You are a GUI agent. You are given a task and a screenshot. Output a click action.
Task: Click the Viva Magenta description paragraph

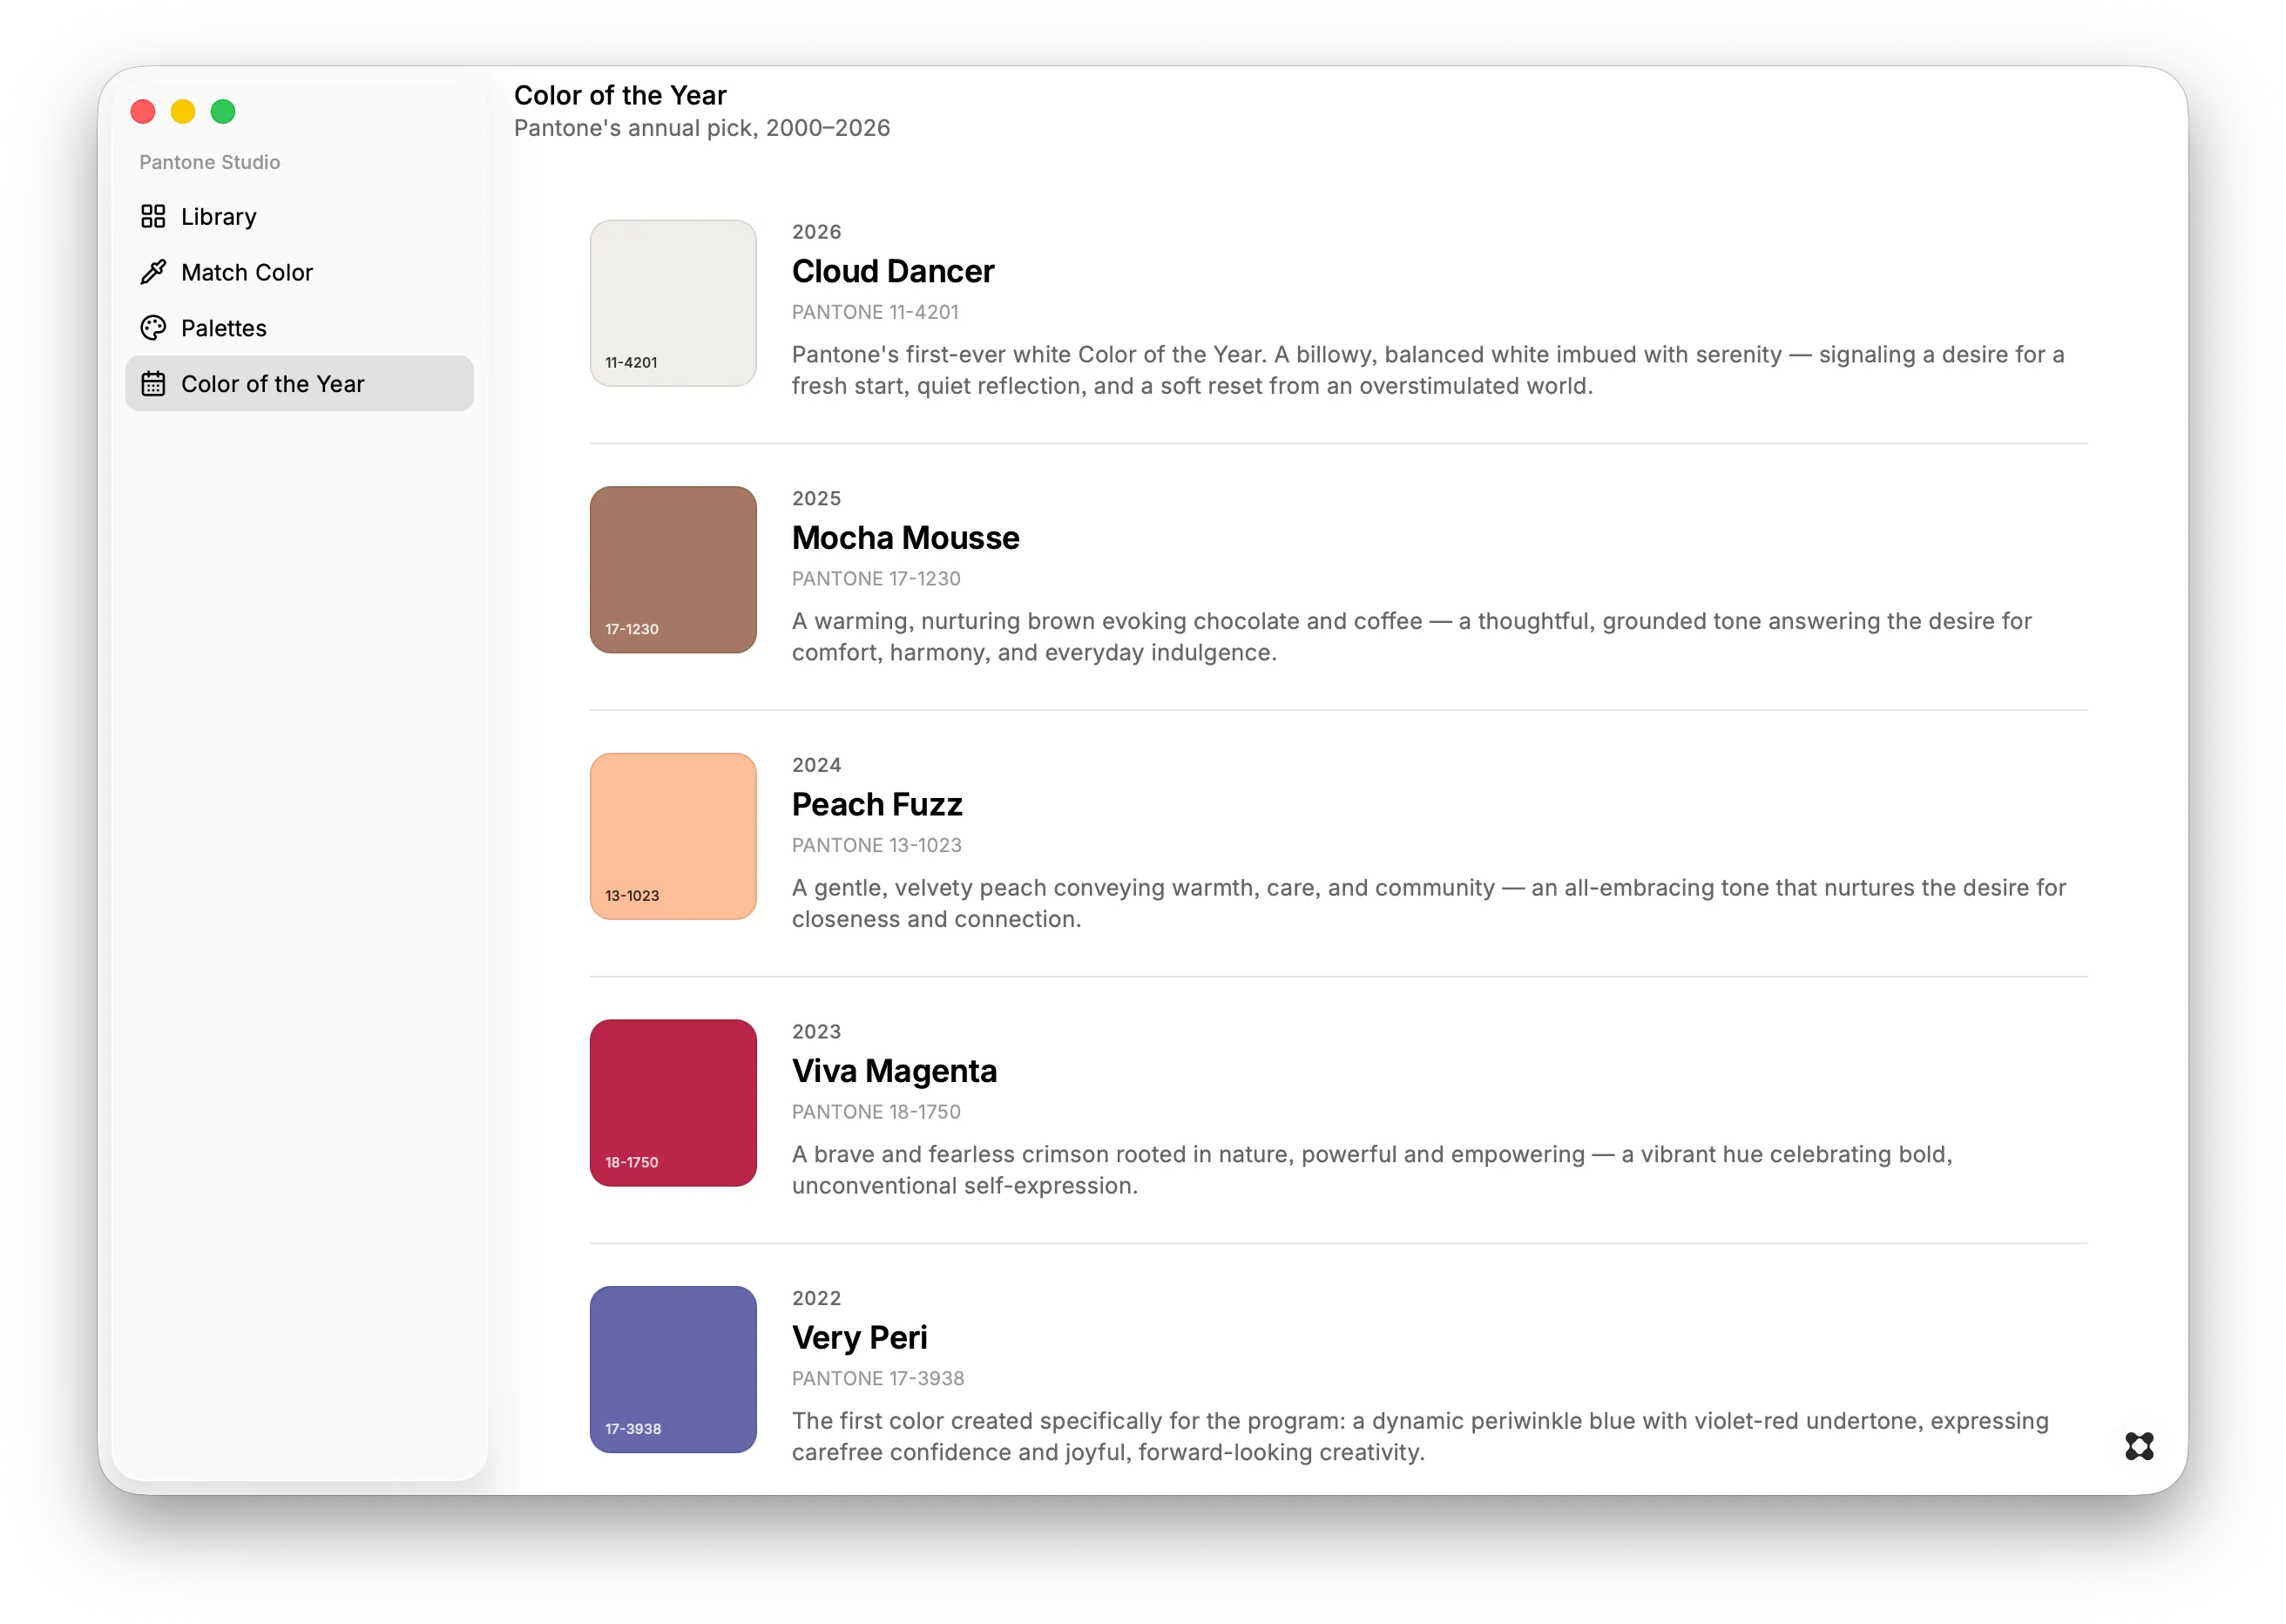point(1372,1170)
